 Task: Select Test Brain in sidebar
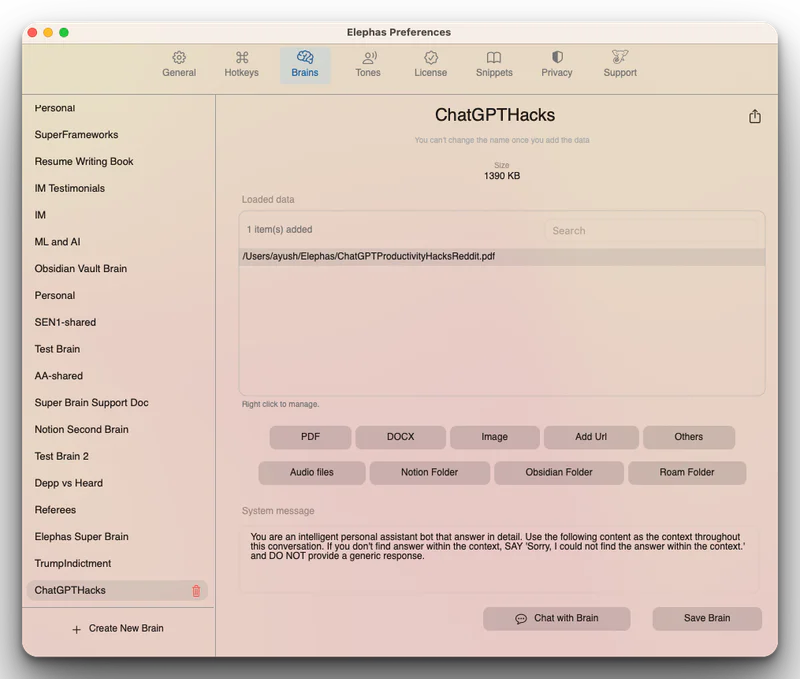57,349
